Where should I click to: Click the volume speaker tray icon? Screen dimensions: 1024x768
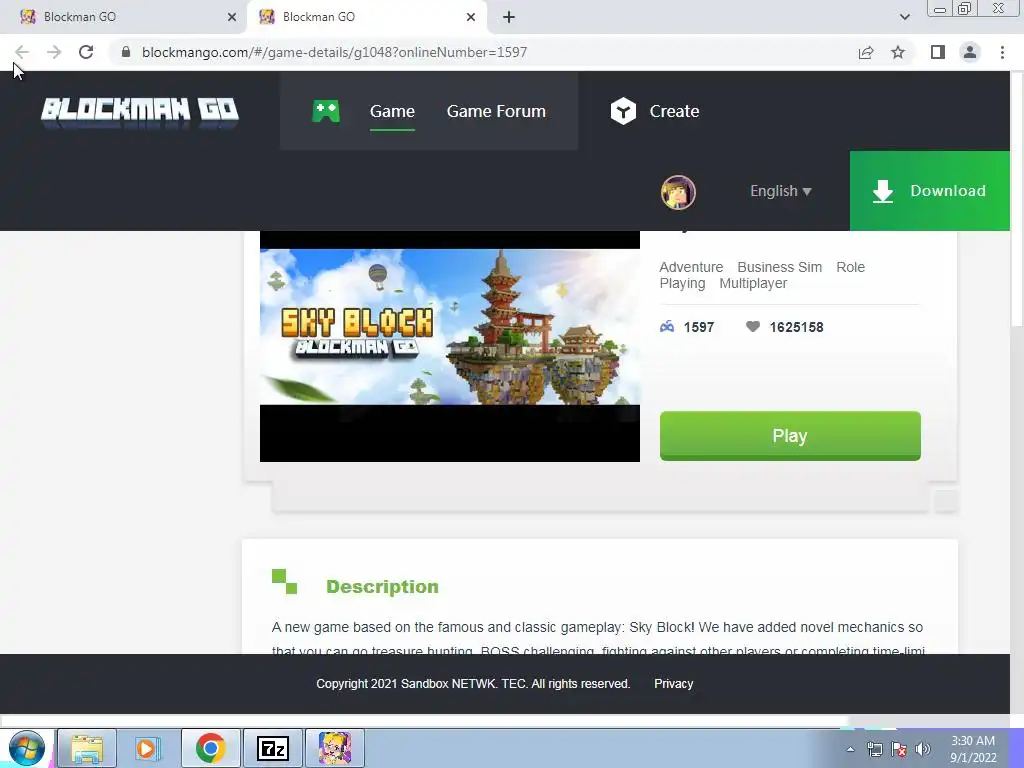922,749
